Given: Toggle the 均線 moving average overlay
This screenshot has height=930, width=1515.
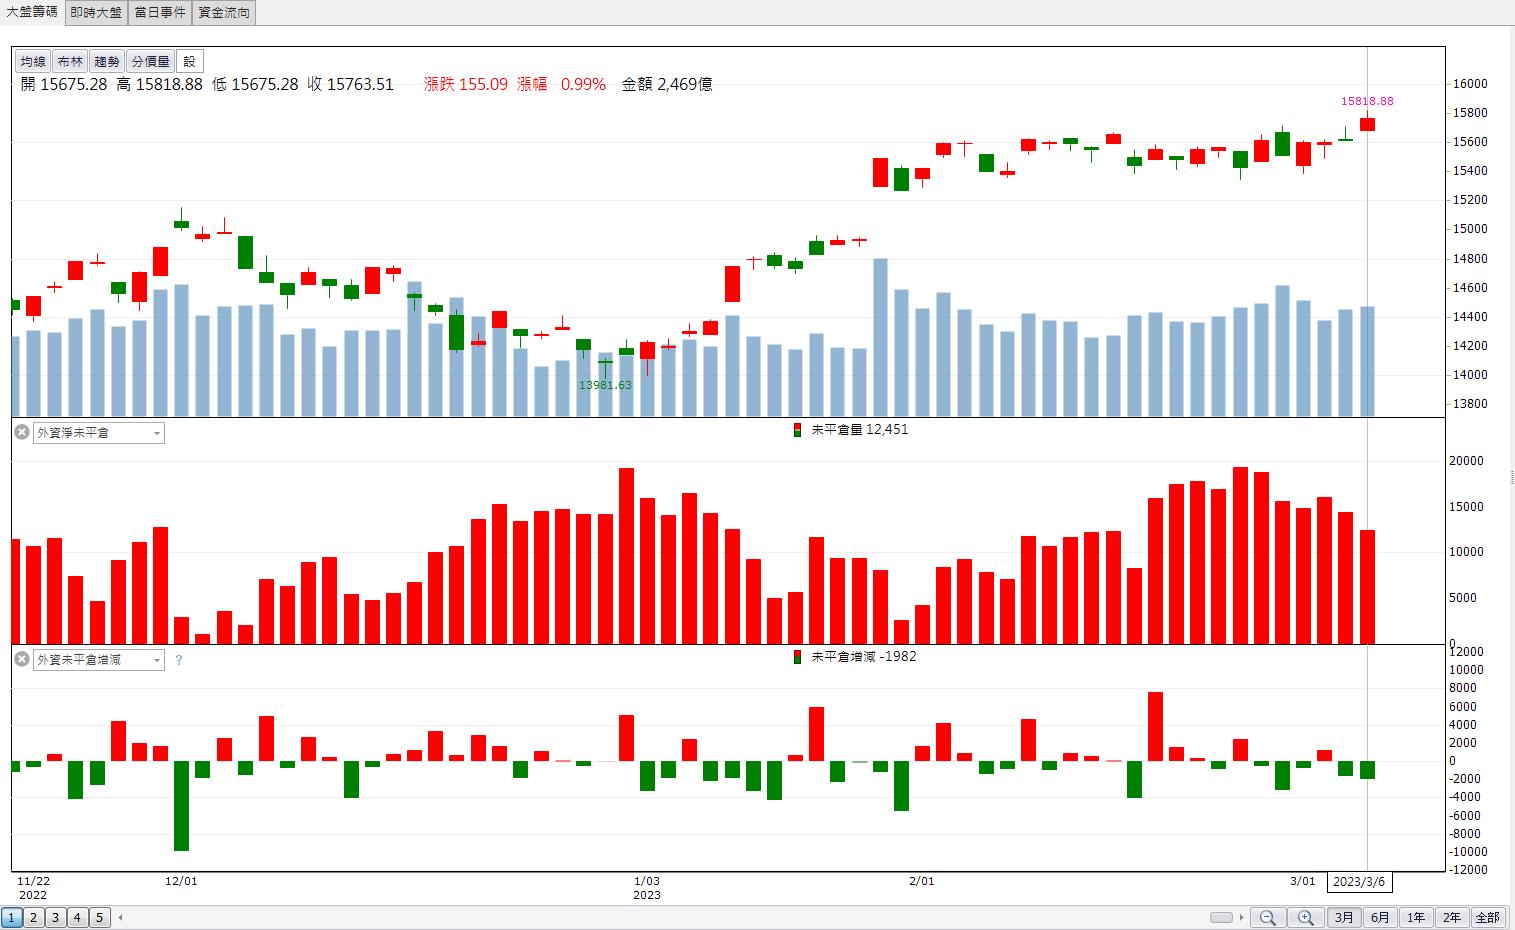Looking at the screenshot, I should [x=34, y=62].
